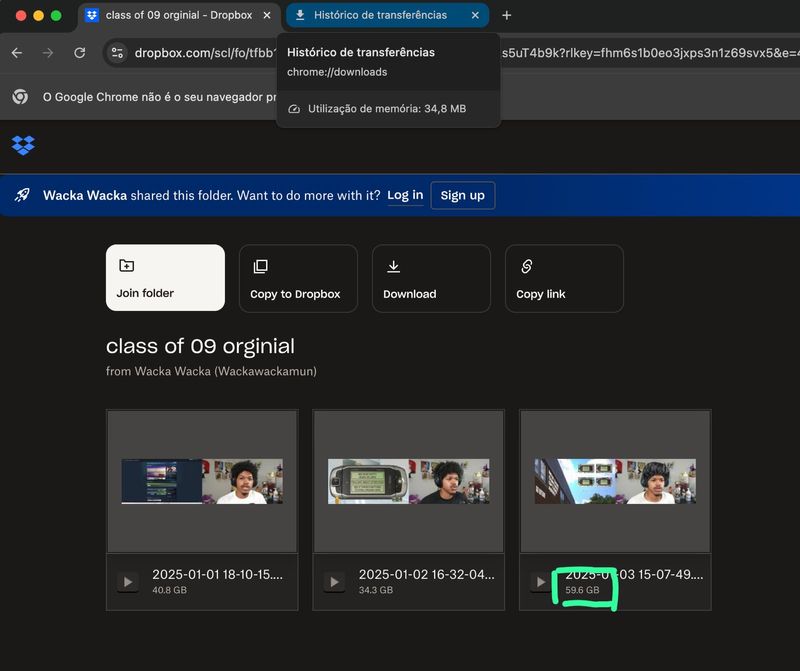The width and height of the screenshot is (800, 671).
Task: Open site information icon in address bar
Action: pyautogui.click(x=117, y=53)
